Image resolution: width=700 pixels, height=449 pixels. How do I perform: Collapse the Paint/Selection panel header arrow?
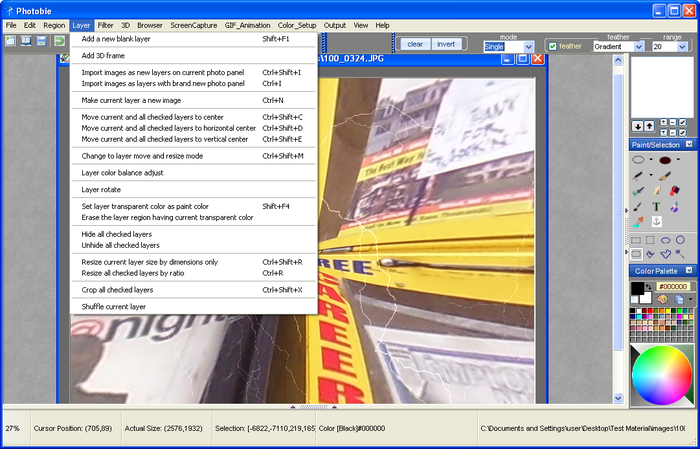[x=689, y=144]
